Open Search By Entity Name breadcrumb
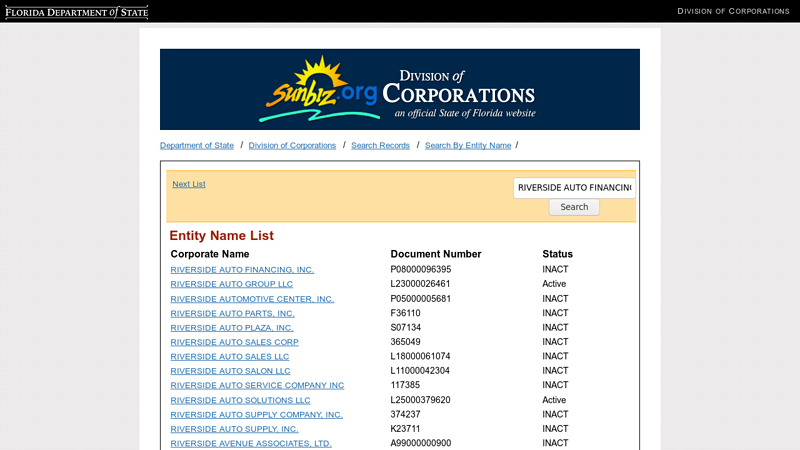 [x=468, y=145]
